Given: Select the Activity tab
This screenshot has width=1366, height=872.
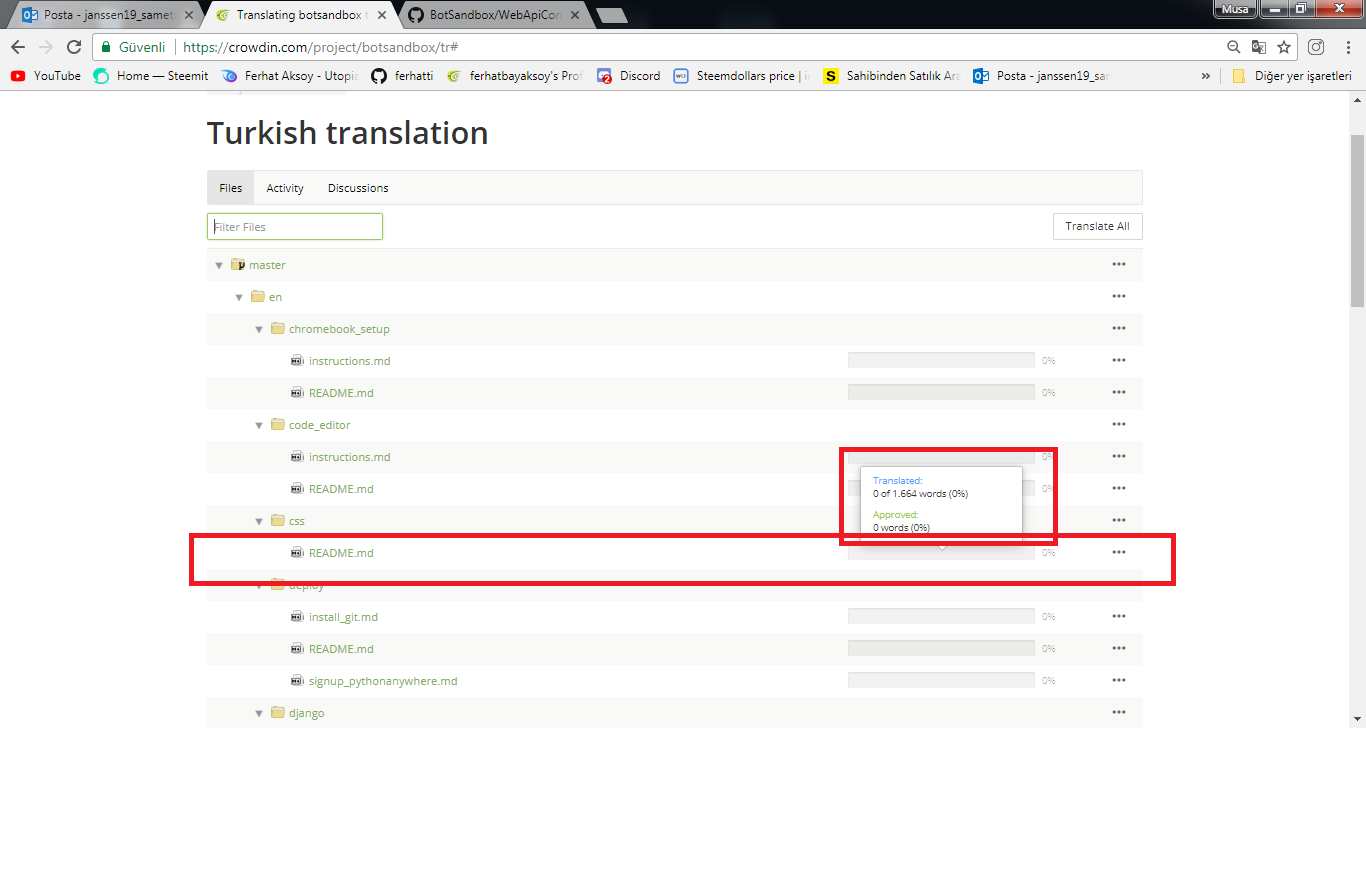Looking at the screenshot, I should (x=285, y=188).
